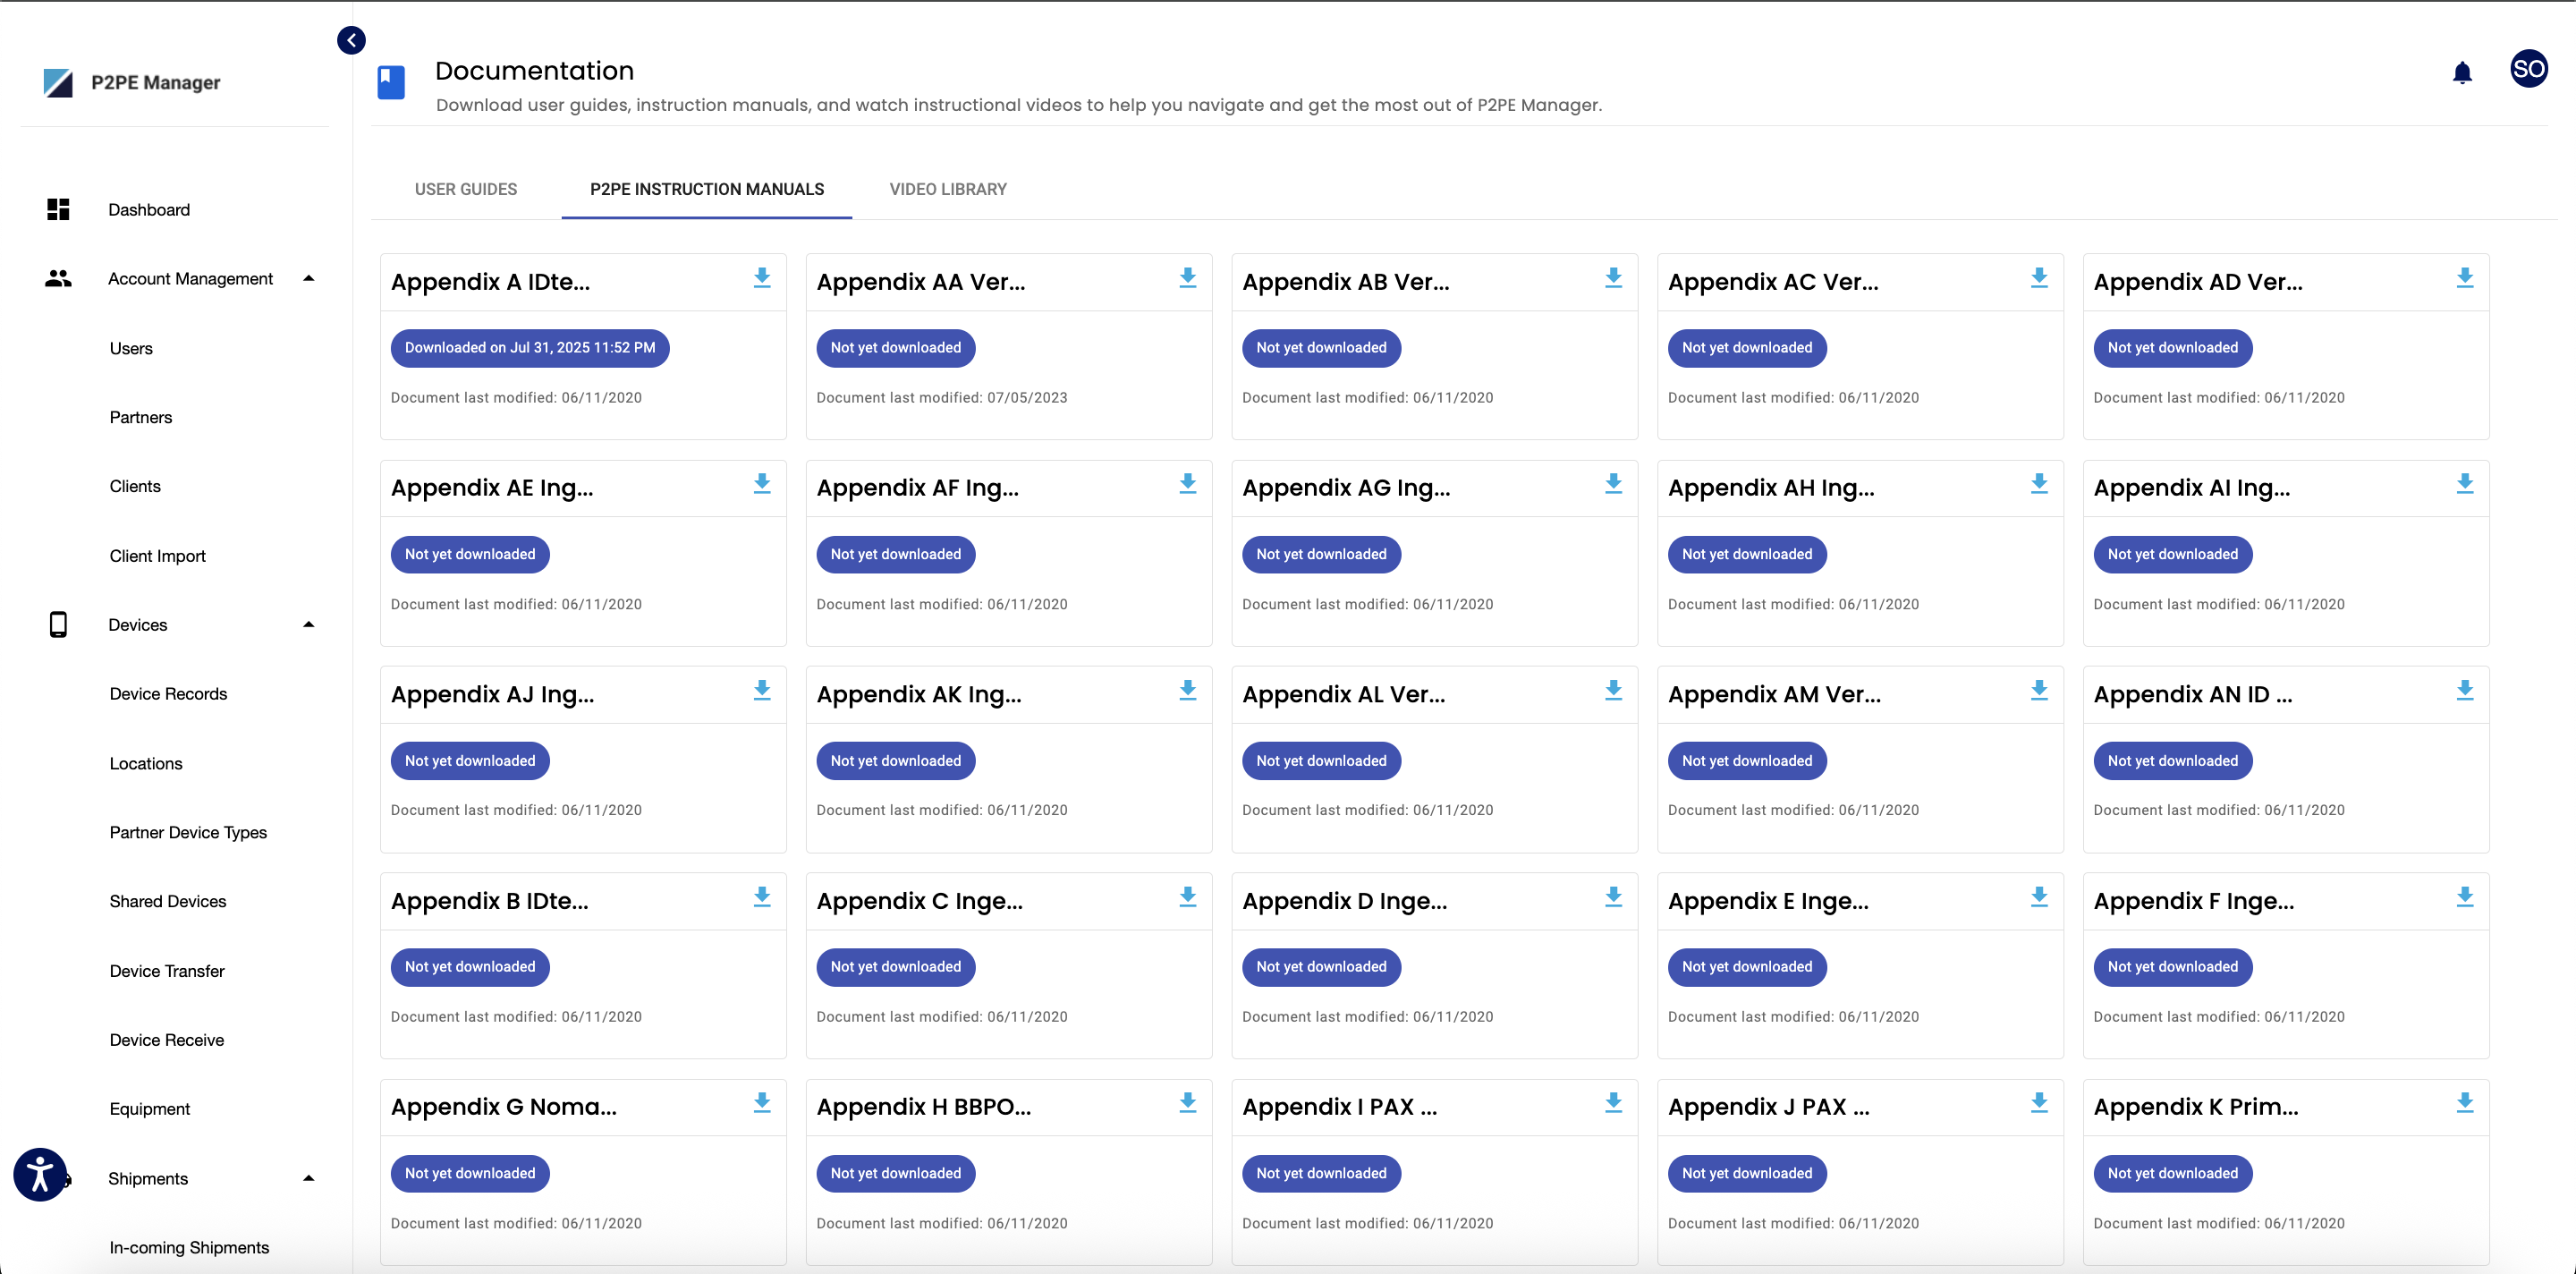Download the Appendix F Inge... manual

click(x=2465, y=897)
